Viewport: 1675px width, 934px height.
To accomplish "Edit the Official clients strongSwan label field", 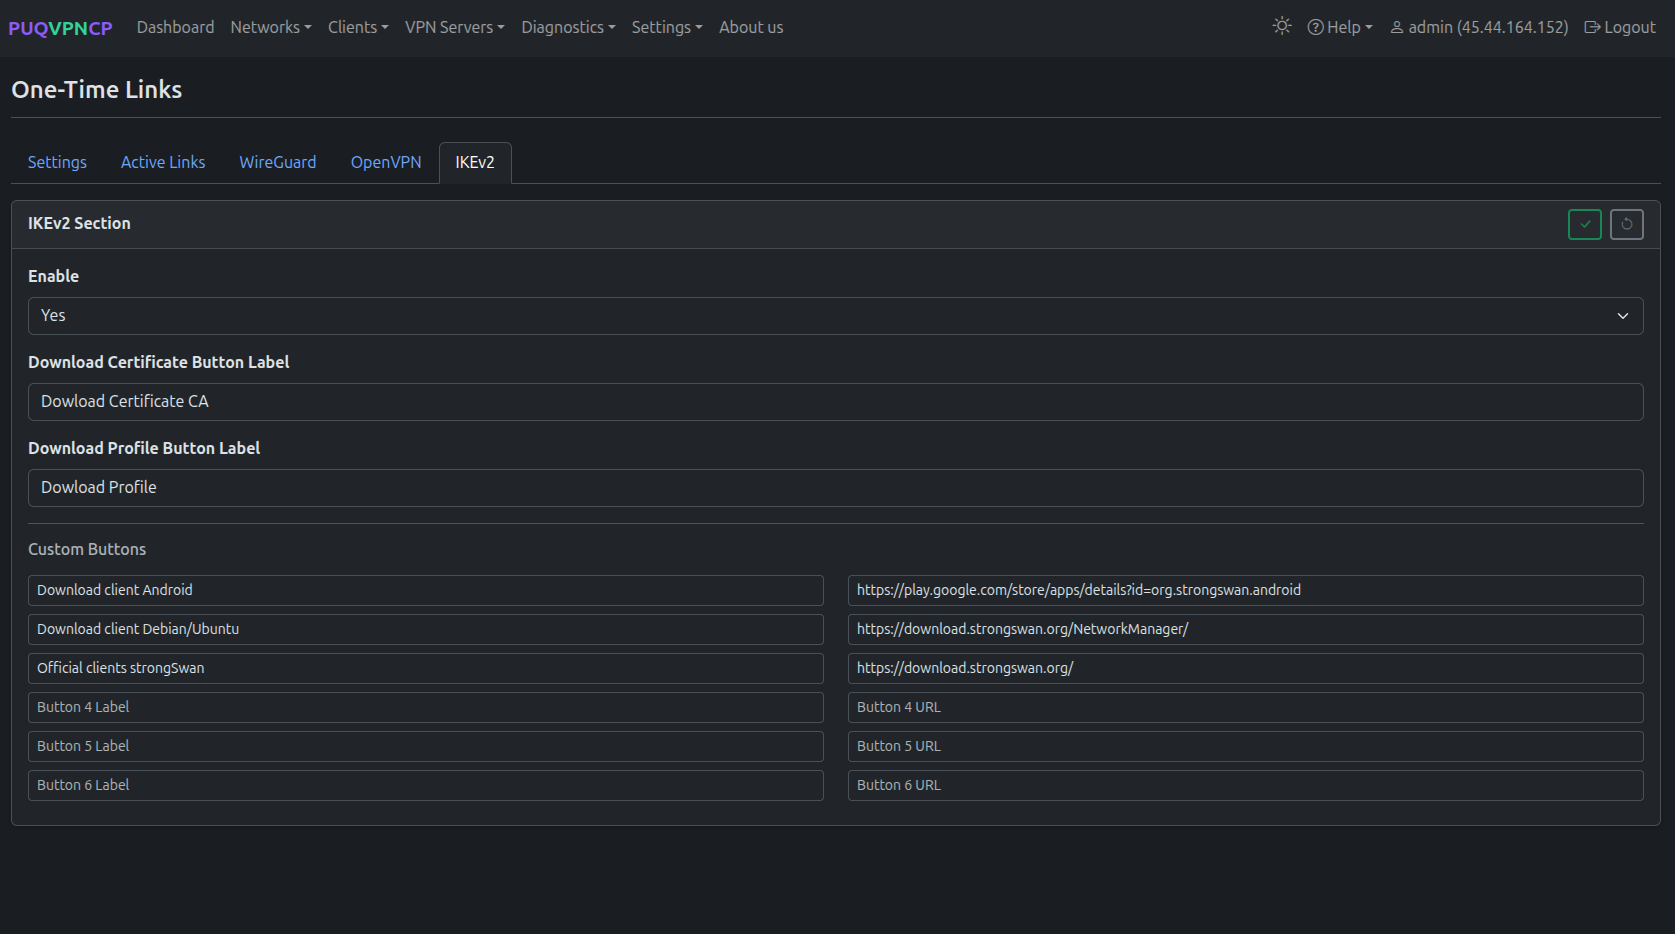I will 426,668.
